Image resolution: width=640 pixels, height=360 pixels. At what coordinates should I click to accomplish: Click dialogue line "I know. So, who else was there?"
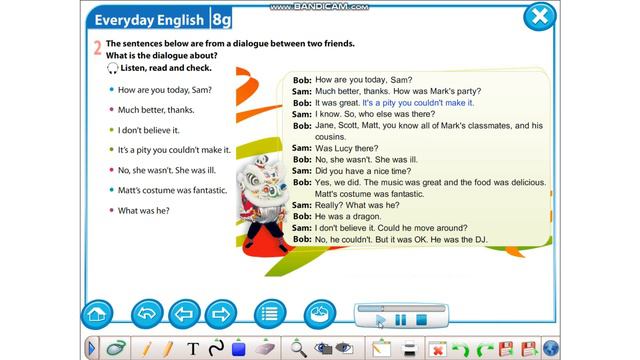(x=375, y=114)
